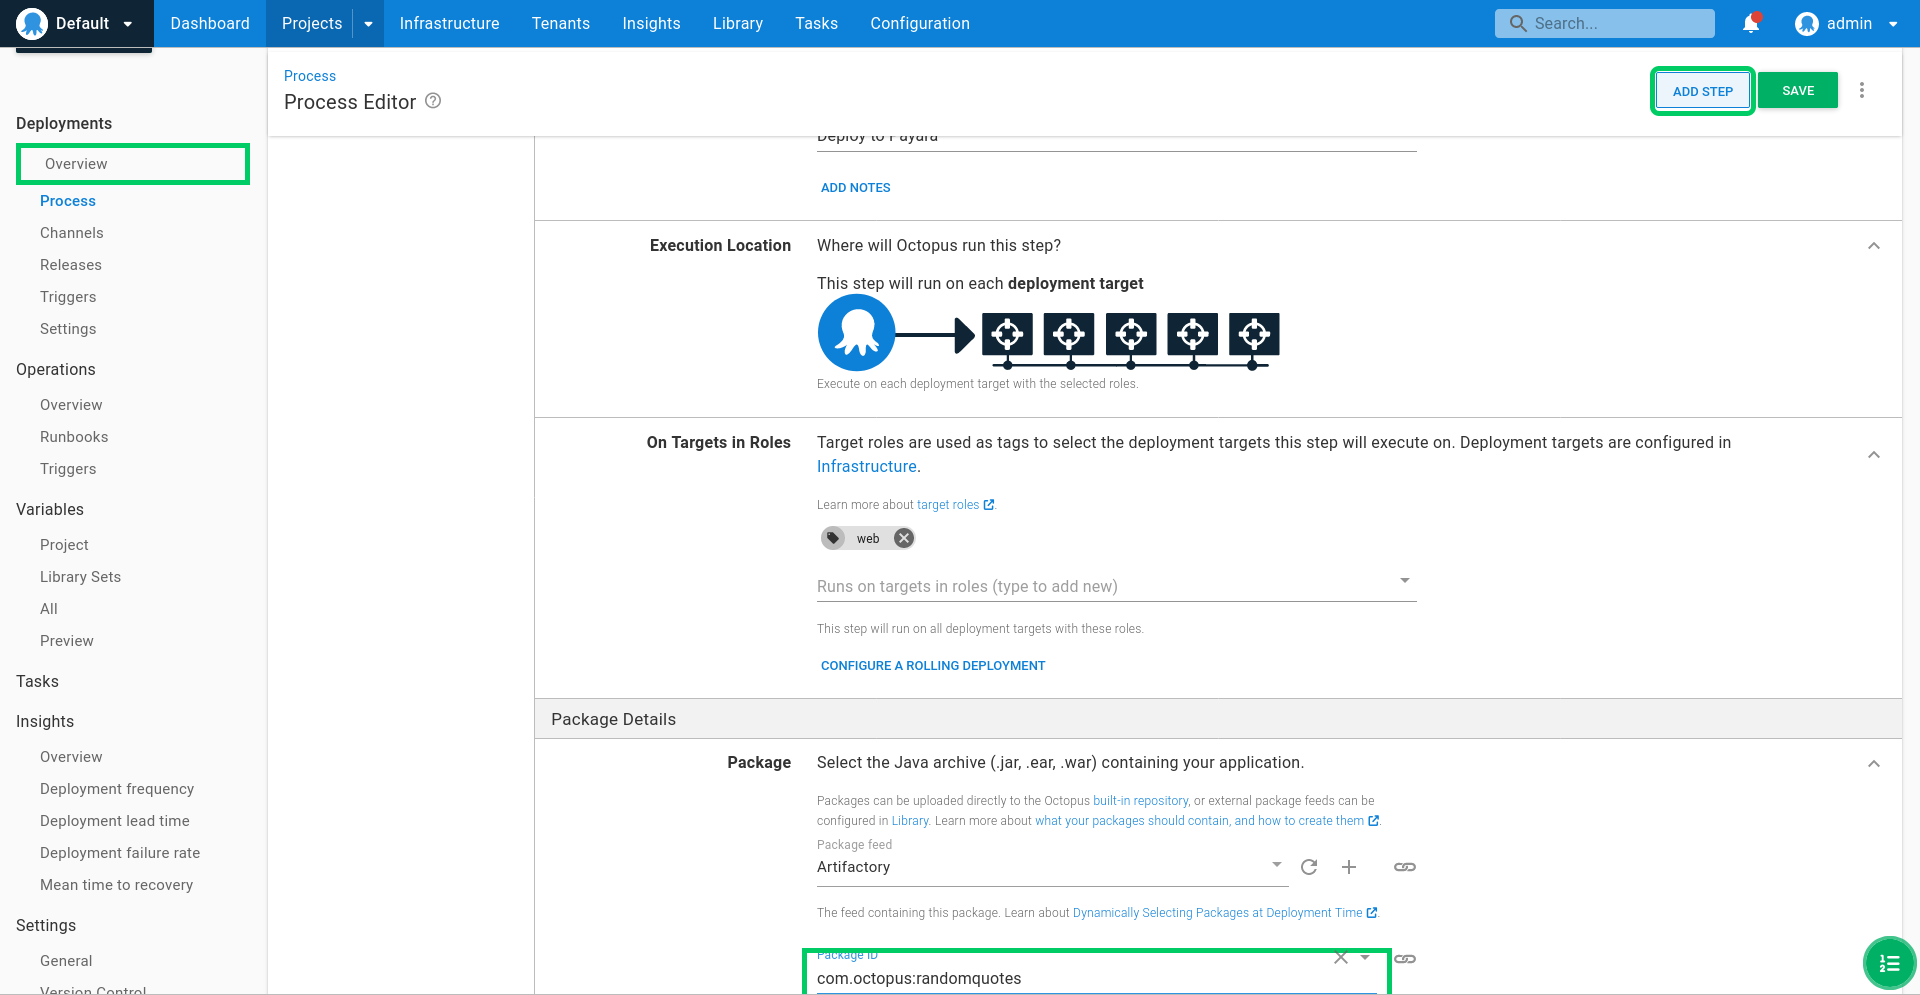
Task: Clear the Package ID value
Action: (1341, 958)
